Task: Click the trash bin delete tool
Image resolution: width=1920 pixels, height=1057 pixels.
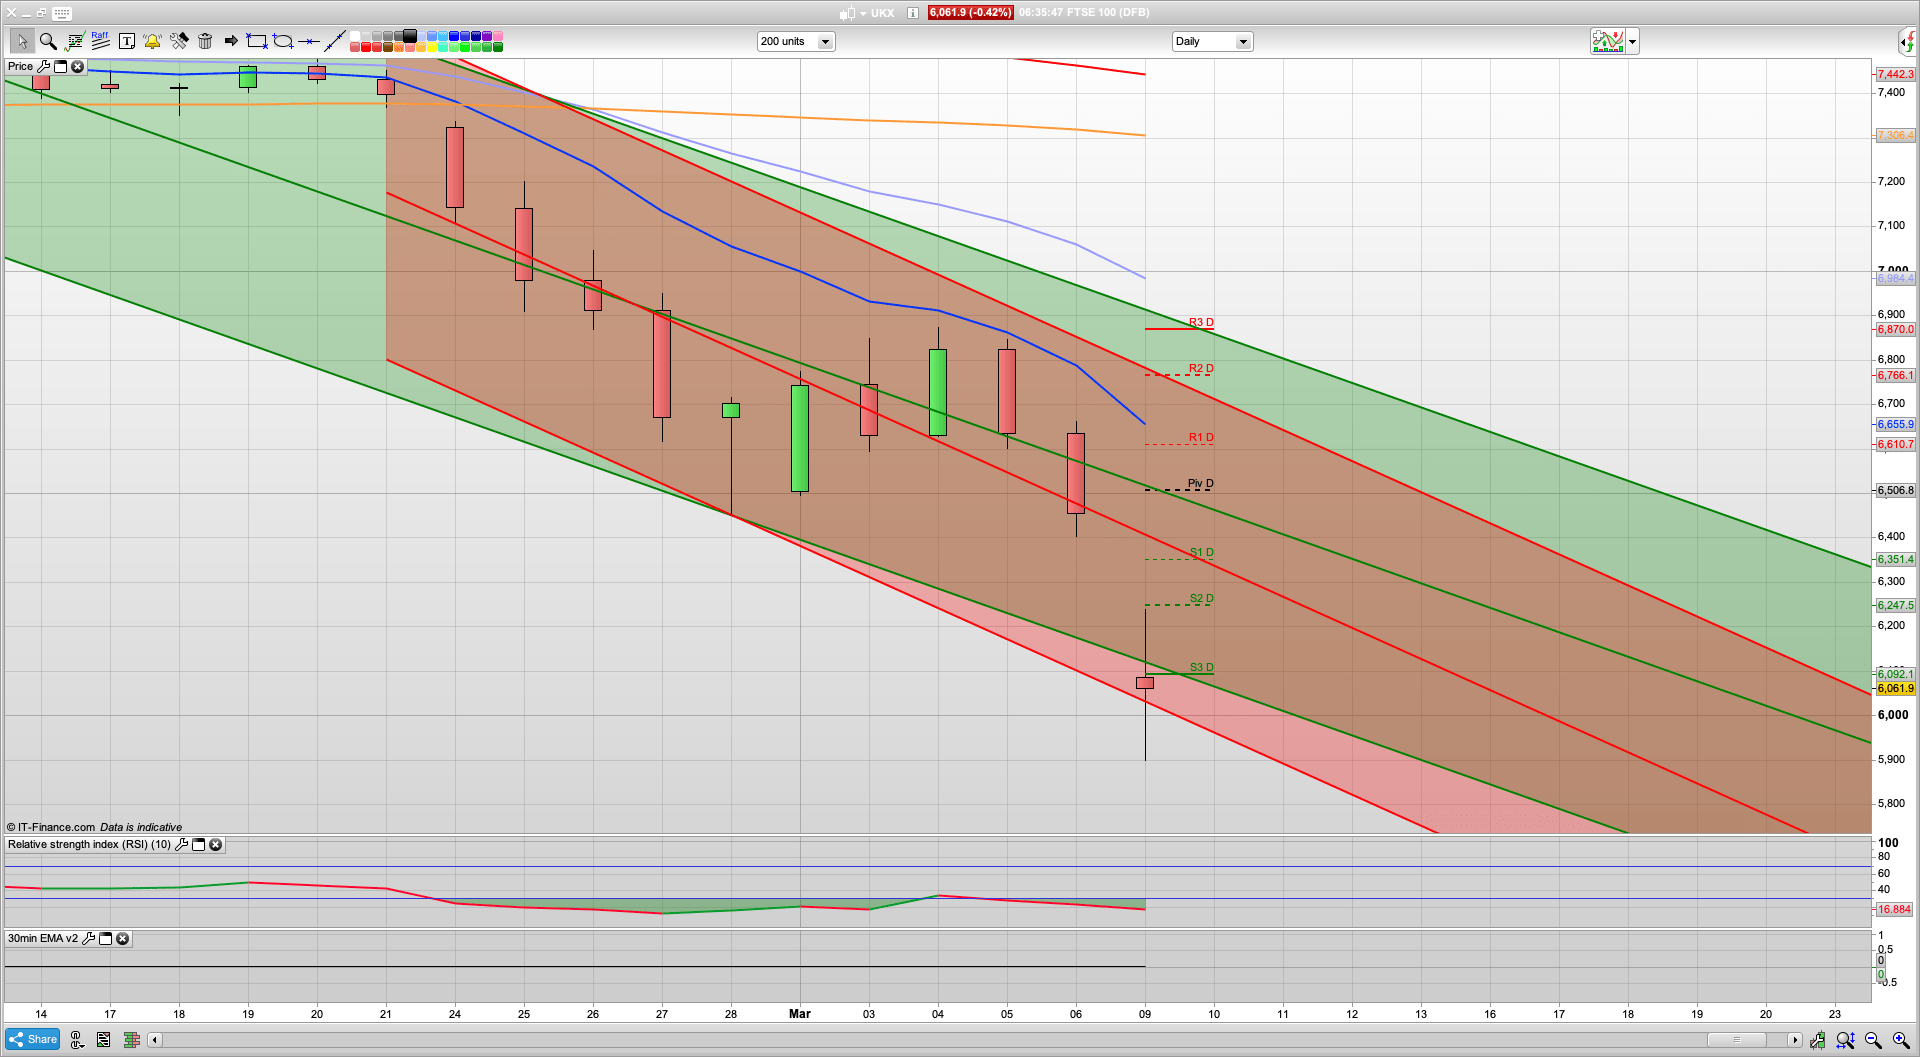Action: pyautogui.click(x=205, y=41)
